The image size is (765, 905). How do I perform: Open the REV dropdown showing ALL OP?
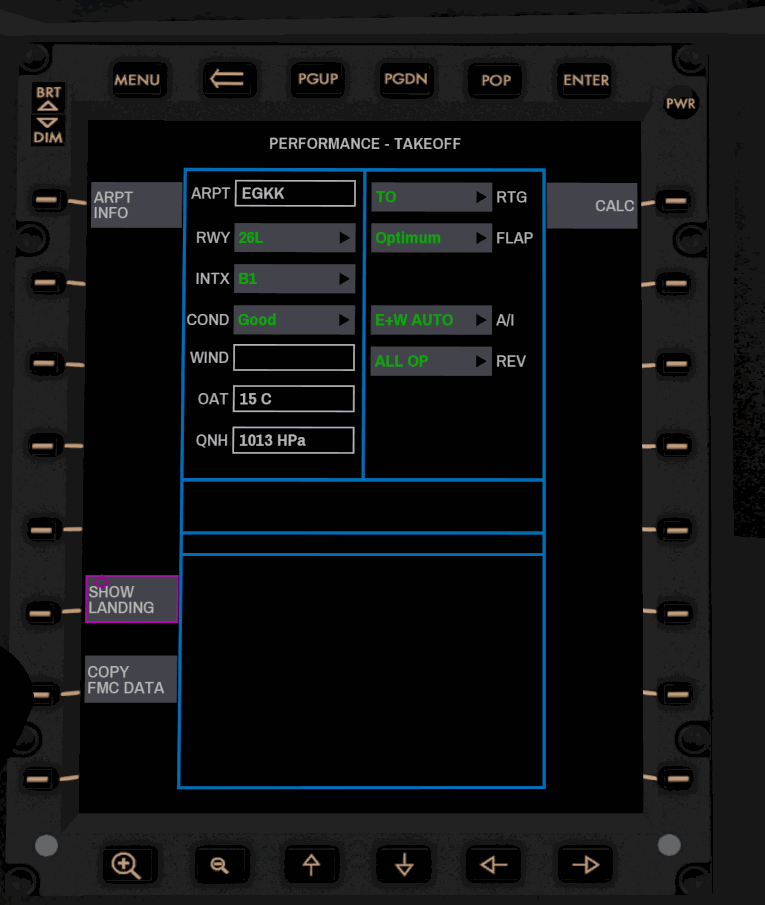431,361
